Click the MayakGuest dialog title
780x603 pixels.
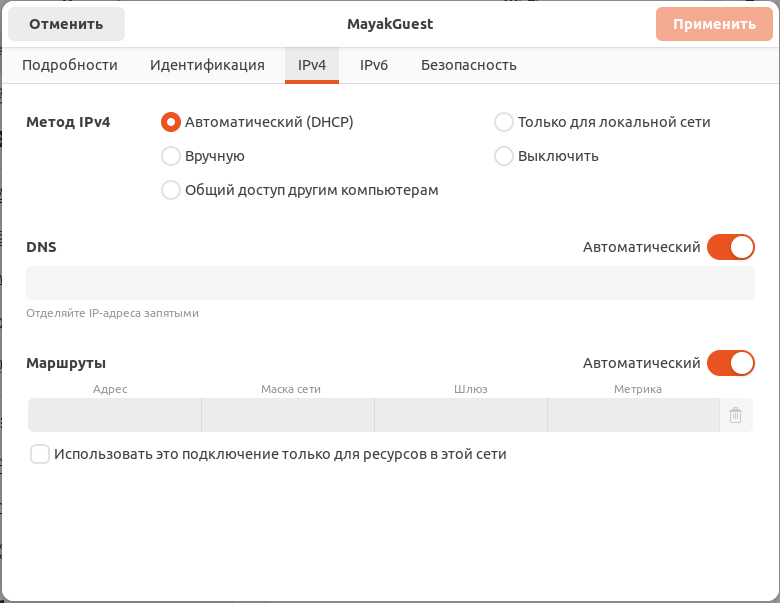tap(390, 24)
